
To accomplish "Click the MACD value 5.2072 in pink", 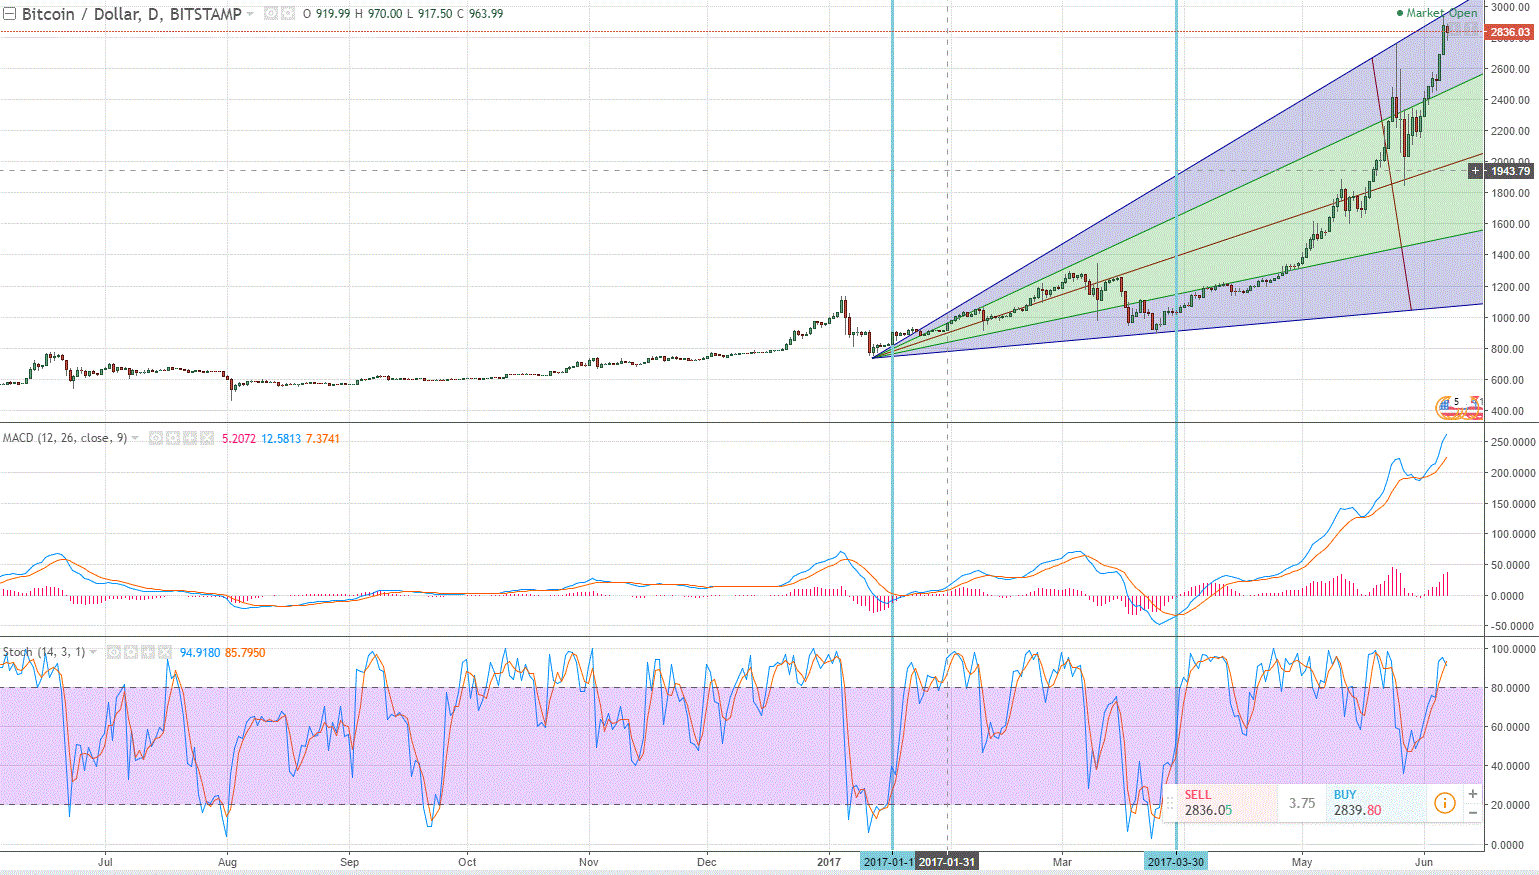I will pos(239,438).
